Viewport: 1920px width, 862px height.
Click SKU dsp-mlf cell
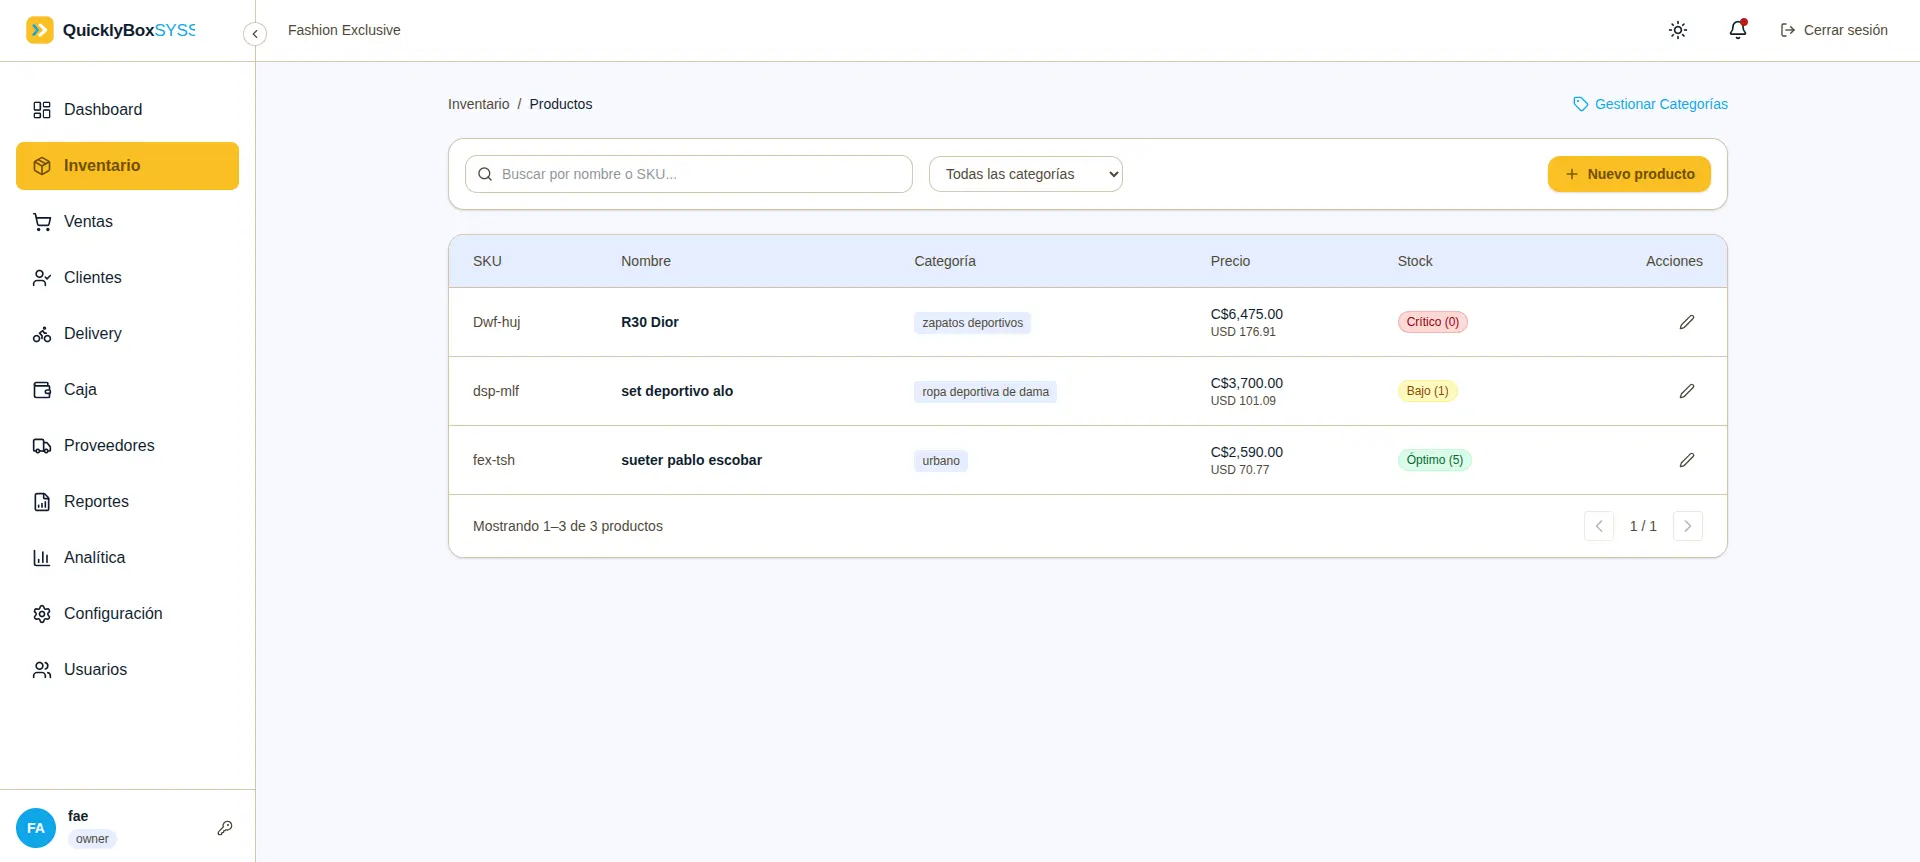click(496, 391)
